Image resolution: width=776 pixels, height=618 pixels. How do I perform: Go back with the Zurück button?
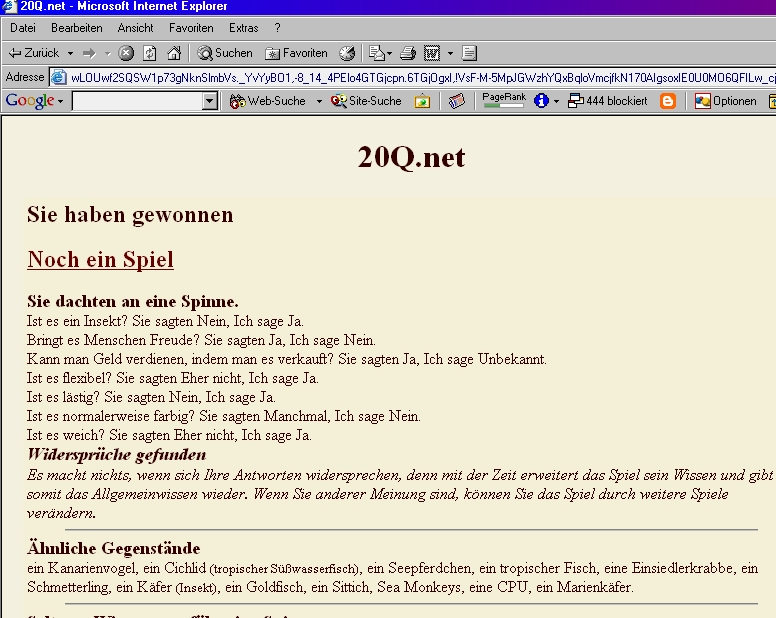pyautogui.click(x=34, y=53)
